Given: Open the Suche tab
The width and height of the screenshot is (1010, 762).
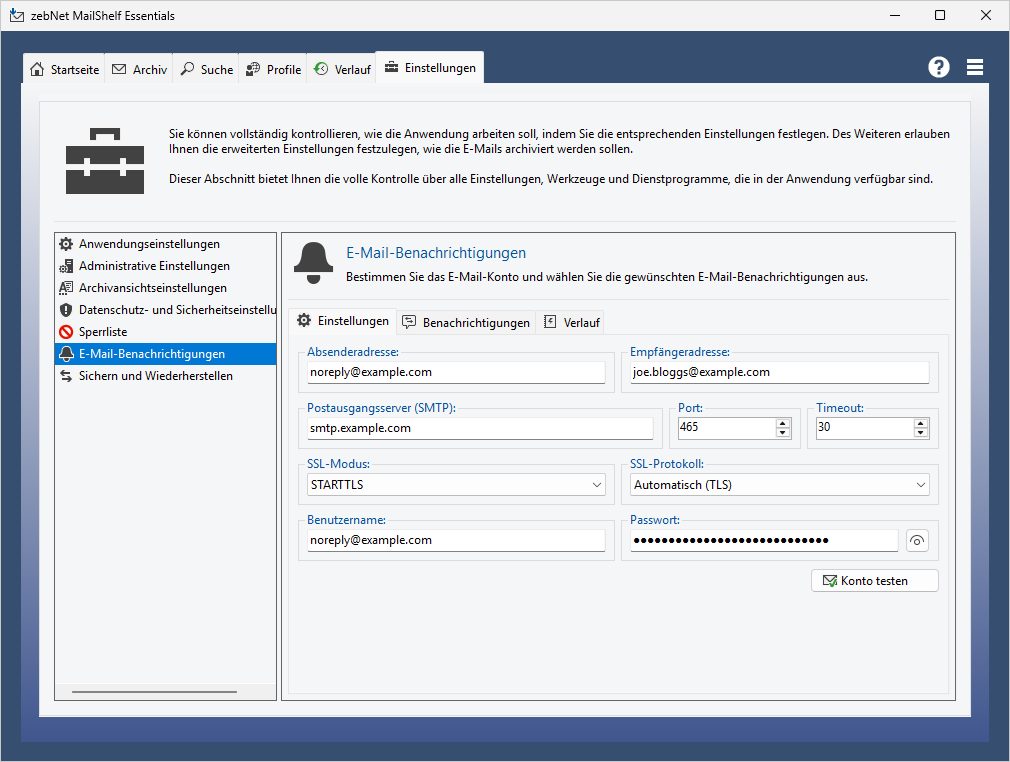Looking at the screenshot, I should (206, 70).
